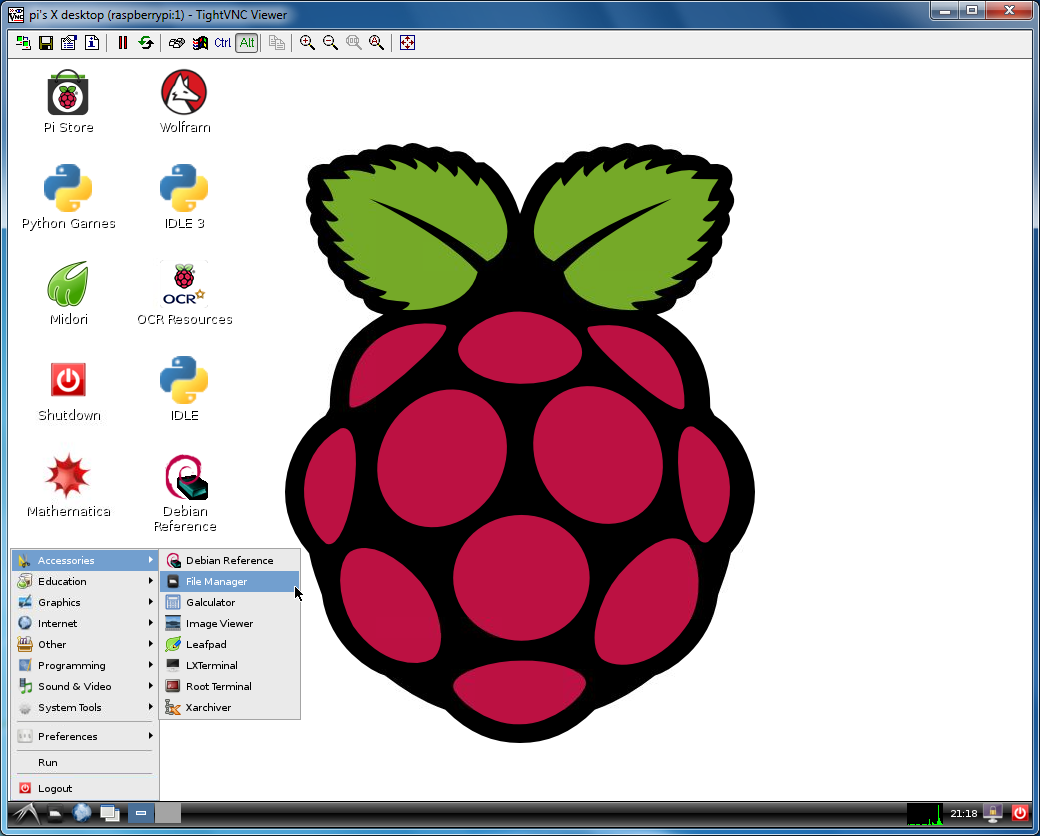Image resolution: width=1040 pixels, height=836 pixels.
Task: Click the New Connection toolbar icon
Action: 23,43
